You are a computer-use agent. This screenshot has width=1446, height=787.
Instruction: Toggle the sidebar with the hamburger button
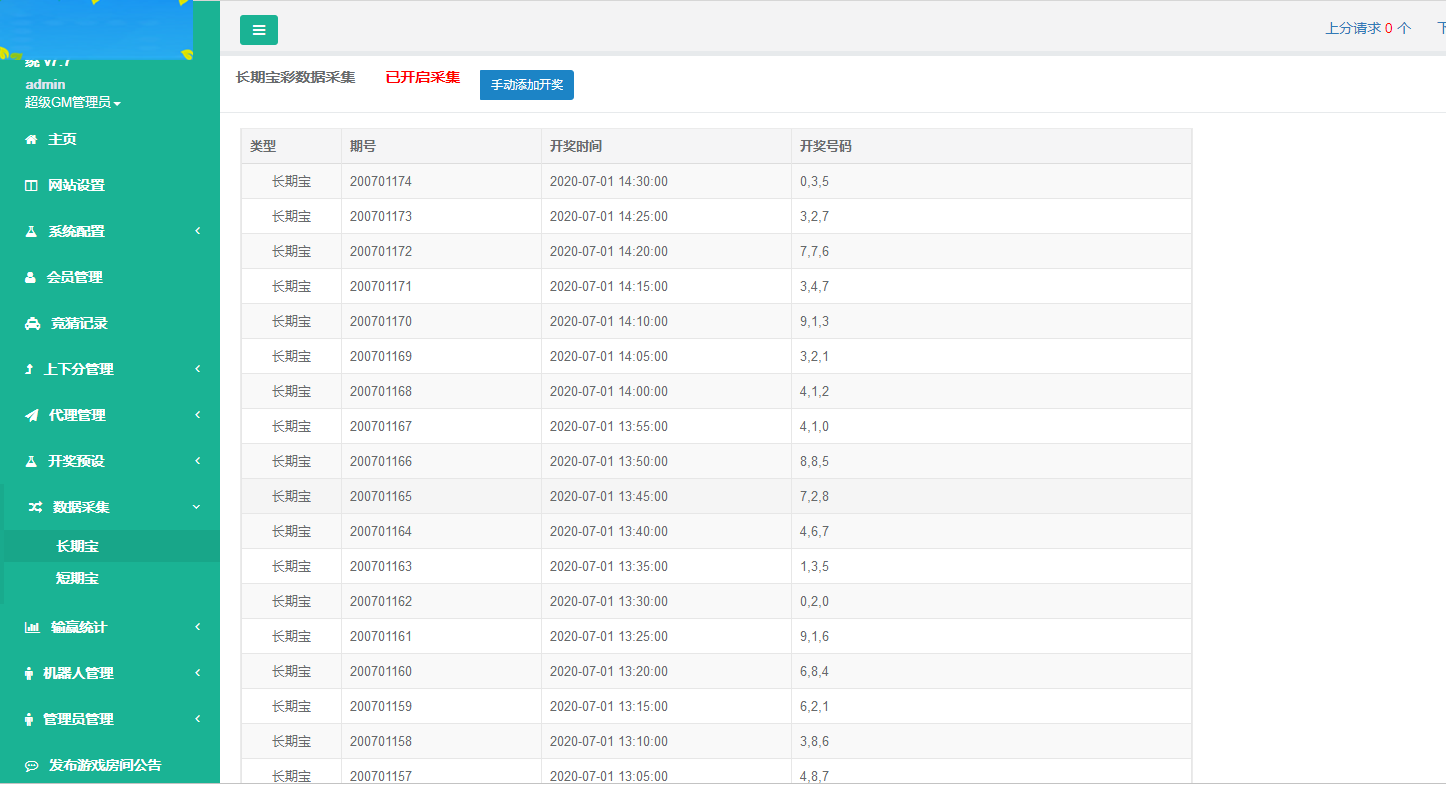pos(259,30)
